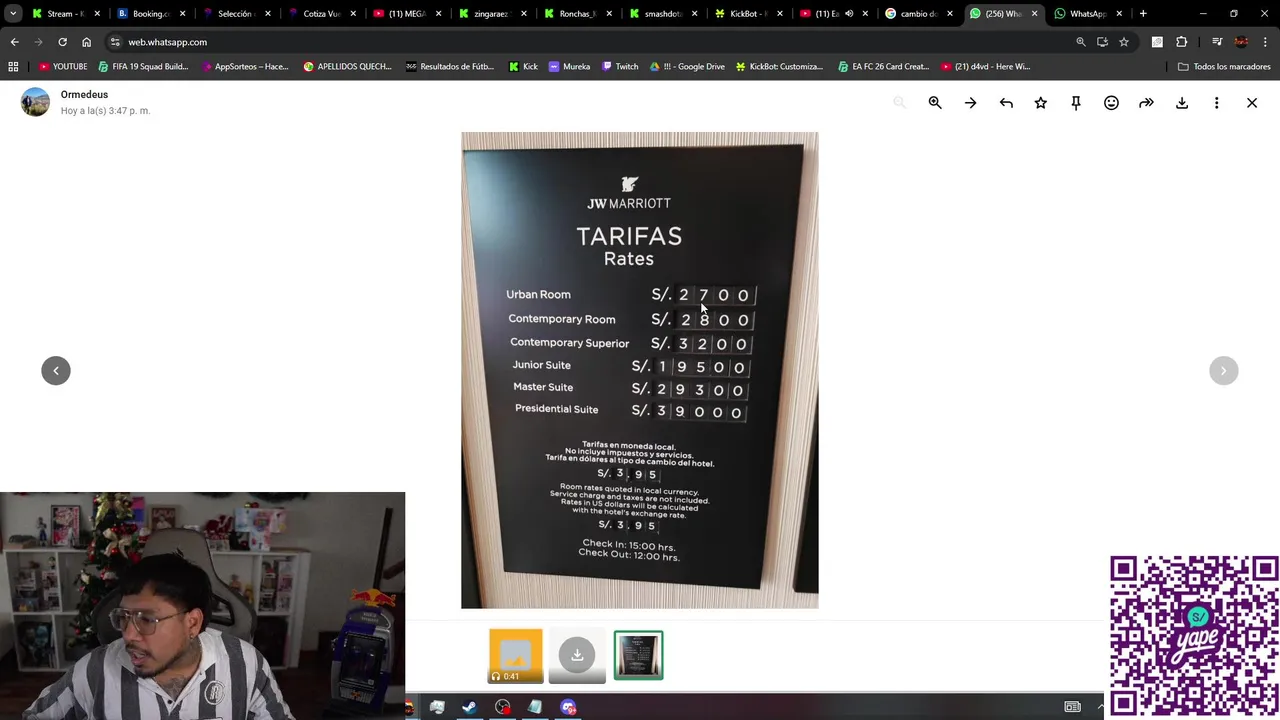
Task: Open the Twitch bookmark
Action: coord(619,67)
